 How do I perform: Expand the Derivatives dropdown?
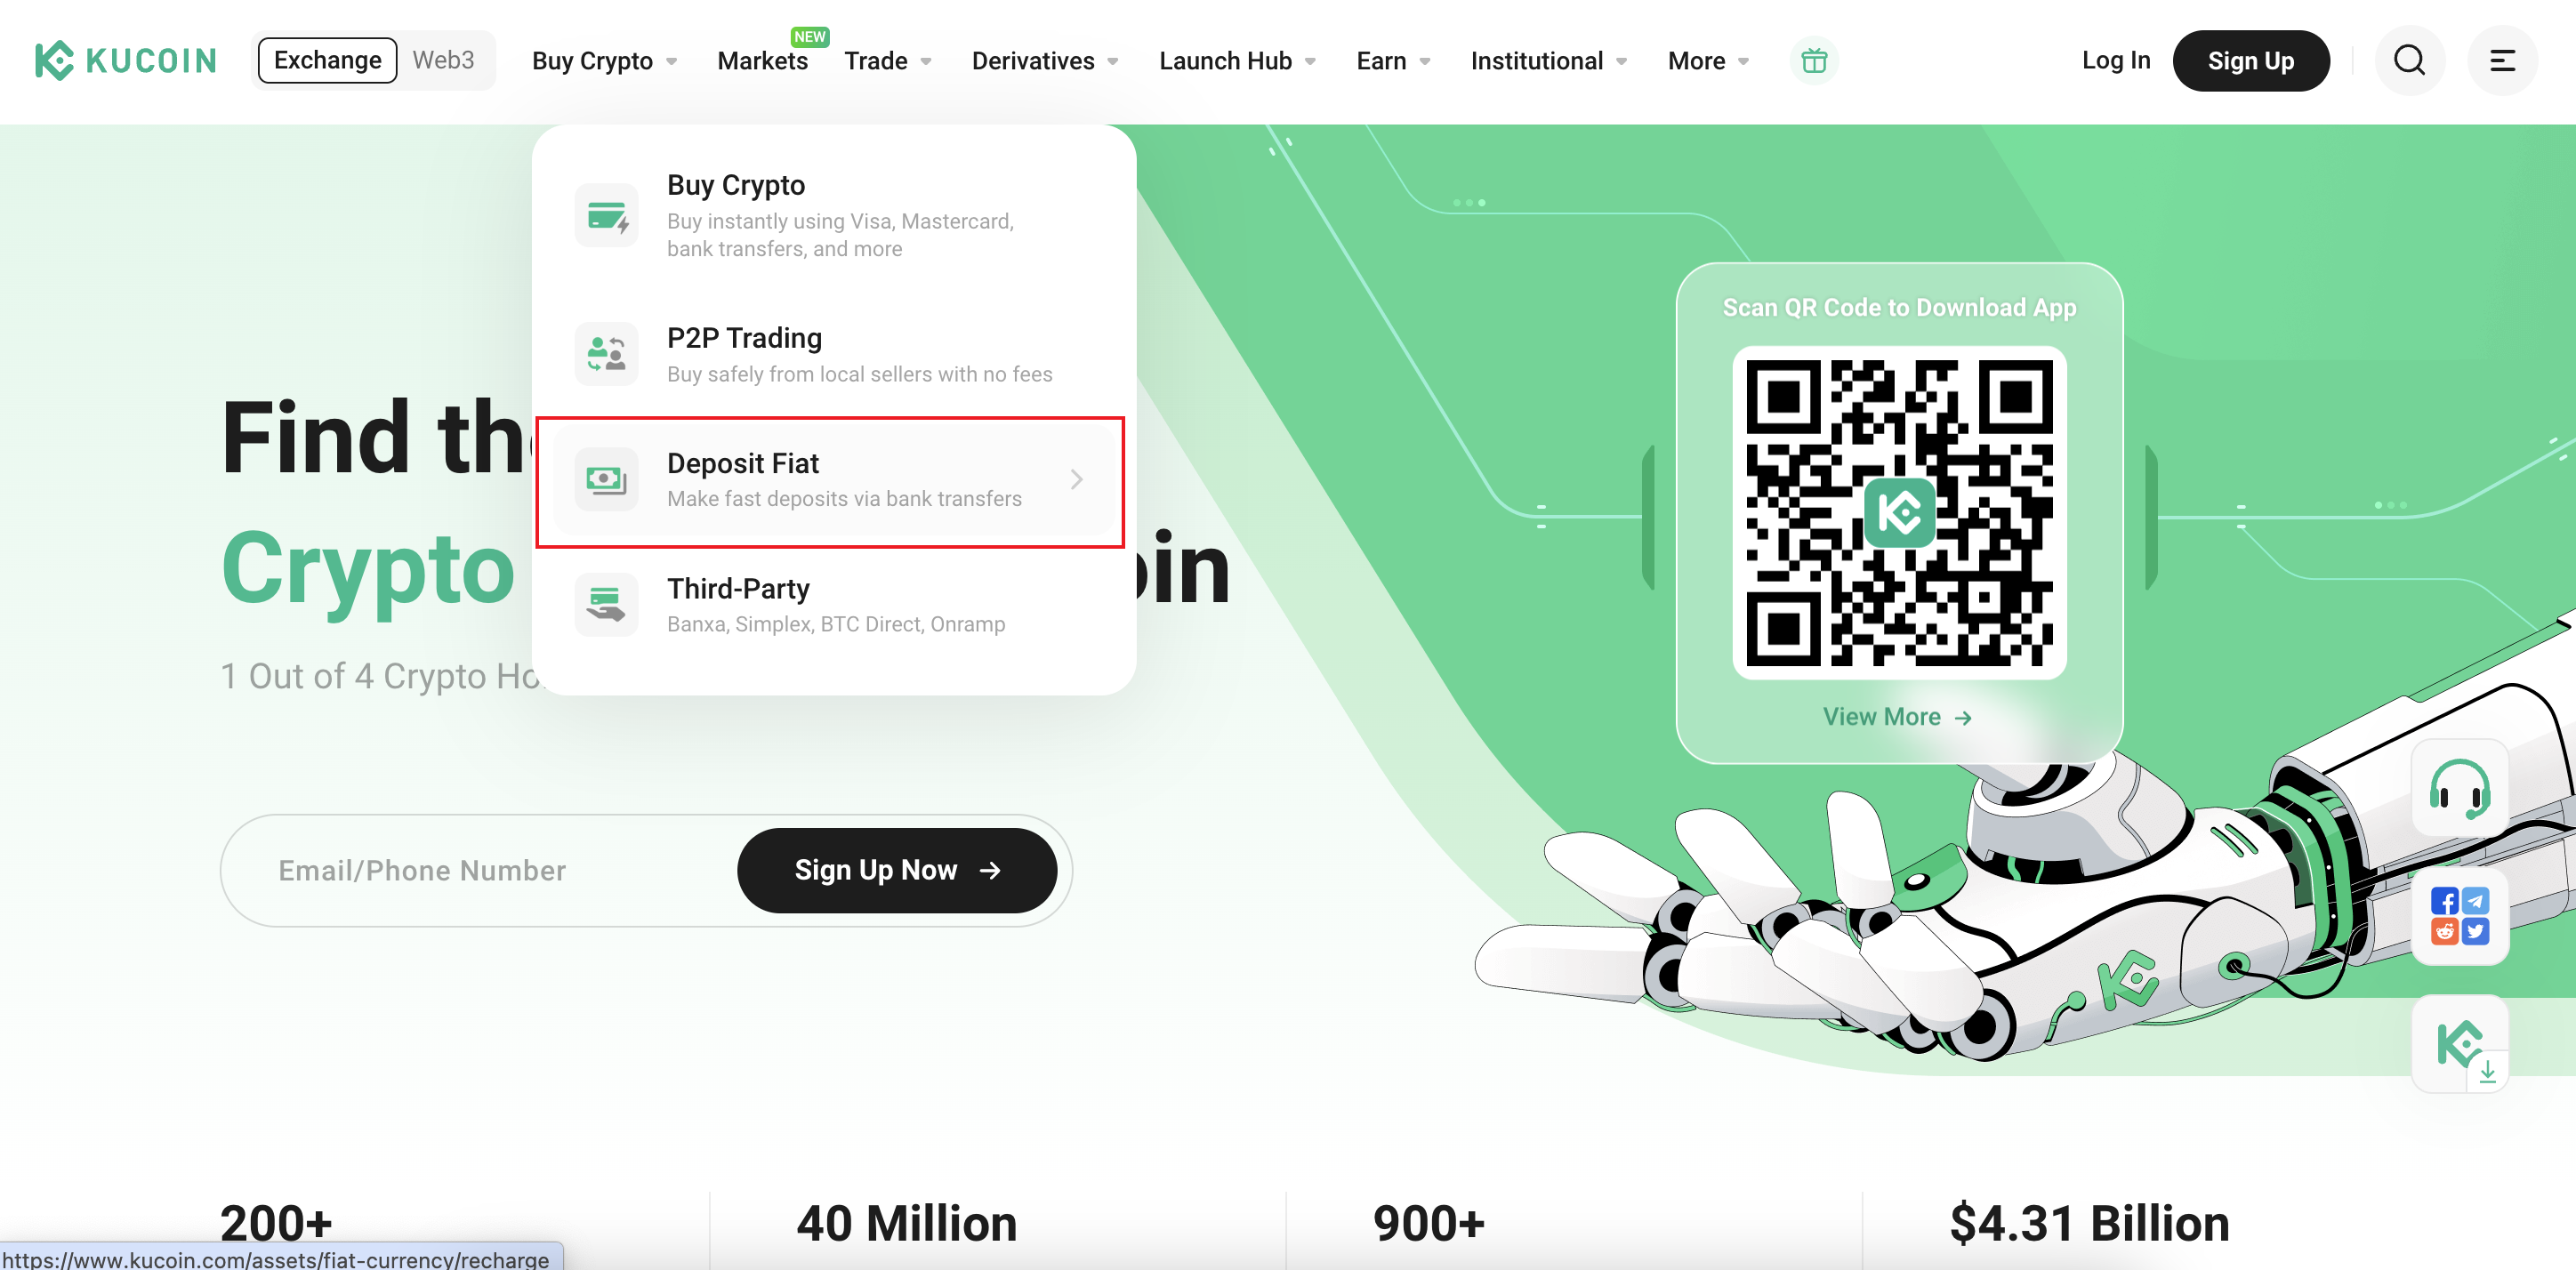tap(1045, 61)
